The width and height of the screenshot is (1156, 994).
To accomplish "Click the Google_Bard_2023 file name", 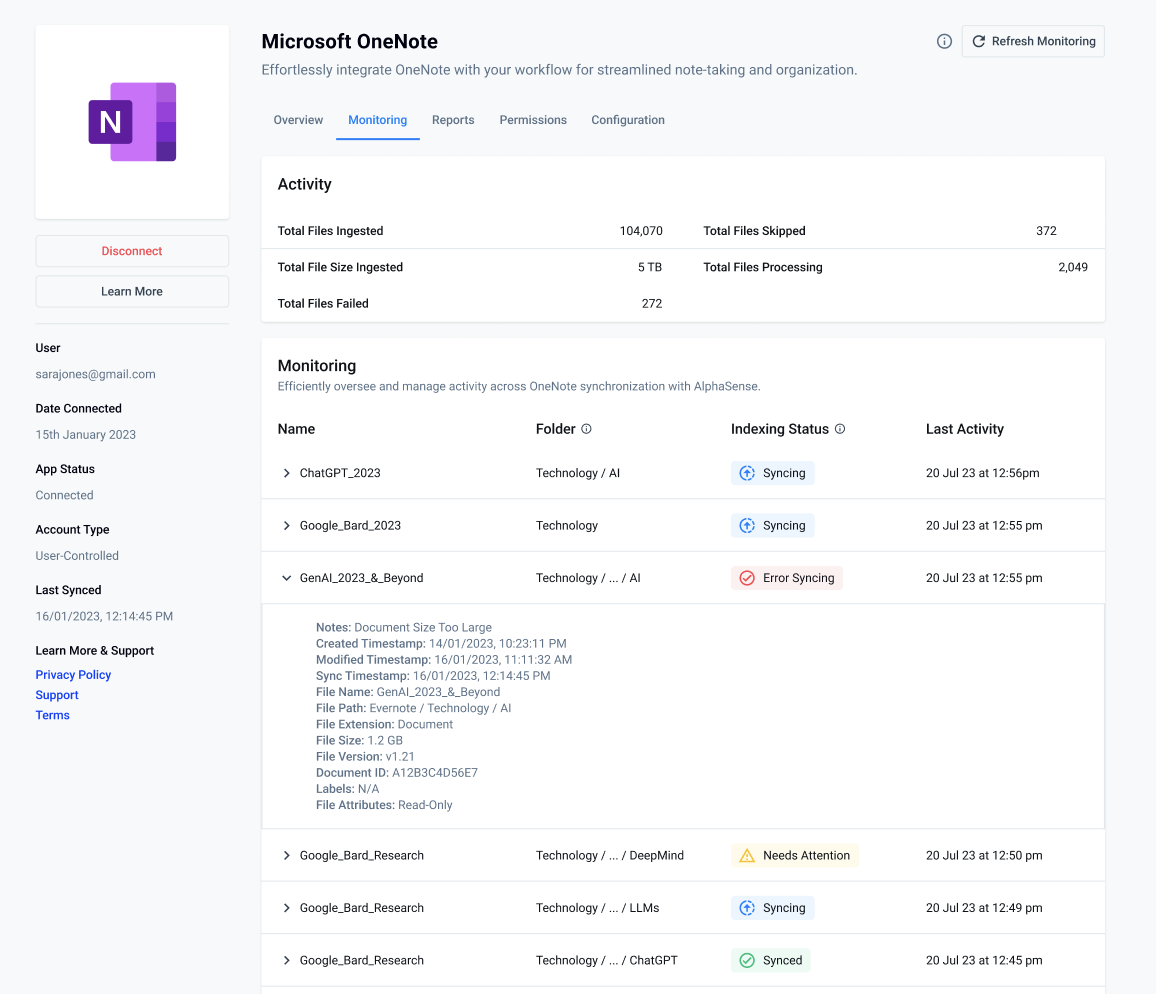I will pyautogui.click(x=350, y=526).
